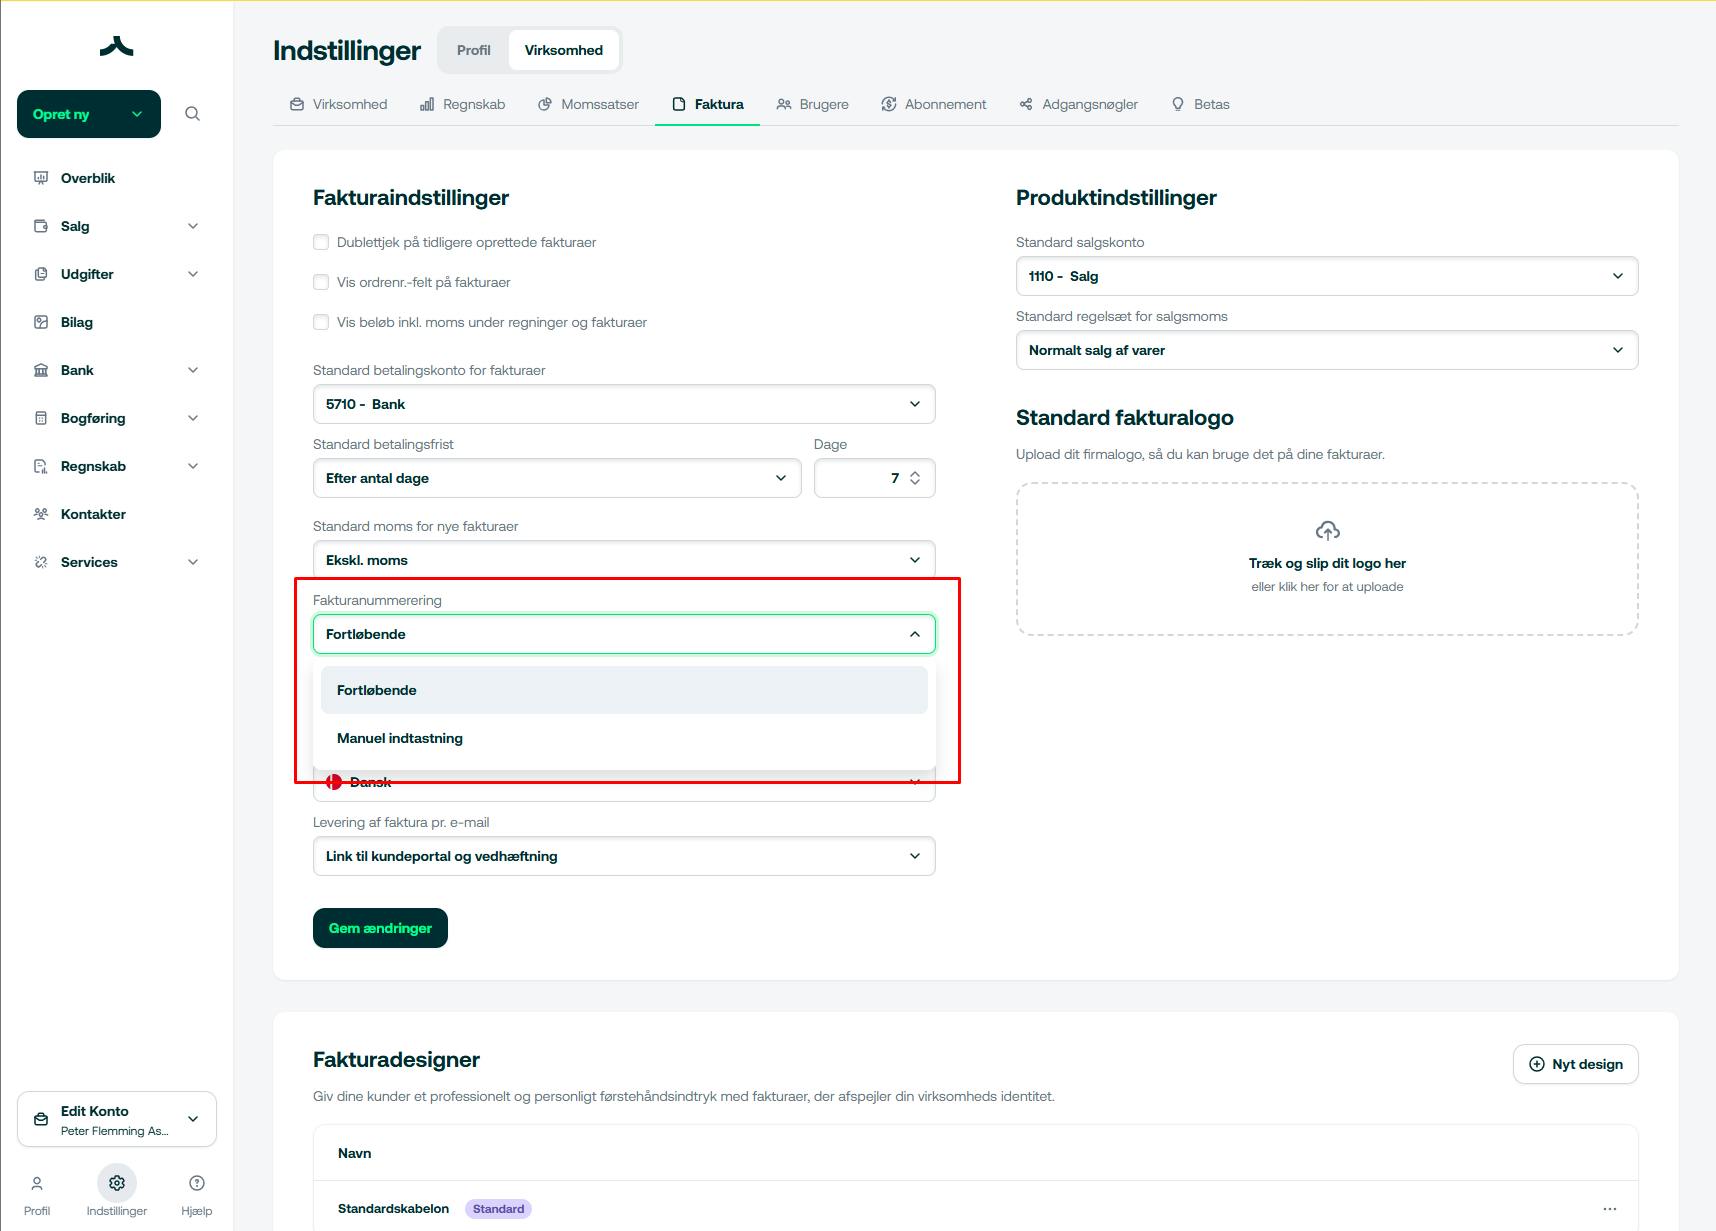Open the Hjælp help icon
This screenshot has width=1716, height=1231.
[x=197, y=1184]
